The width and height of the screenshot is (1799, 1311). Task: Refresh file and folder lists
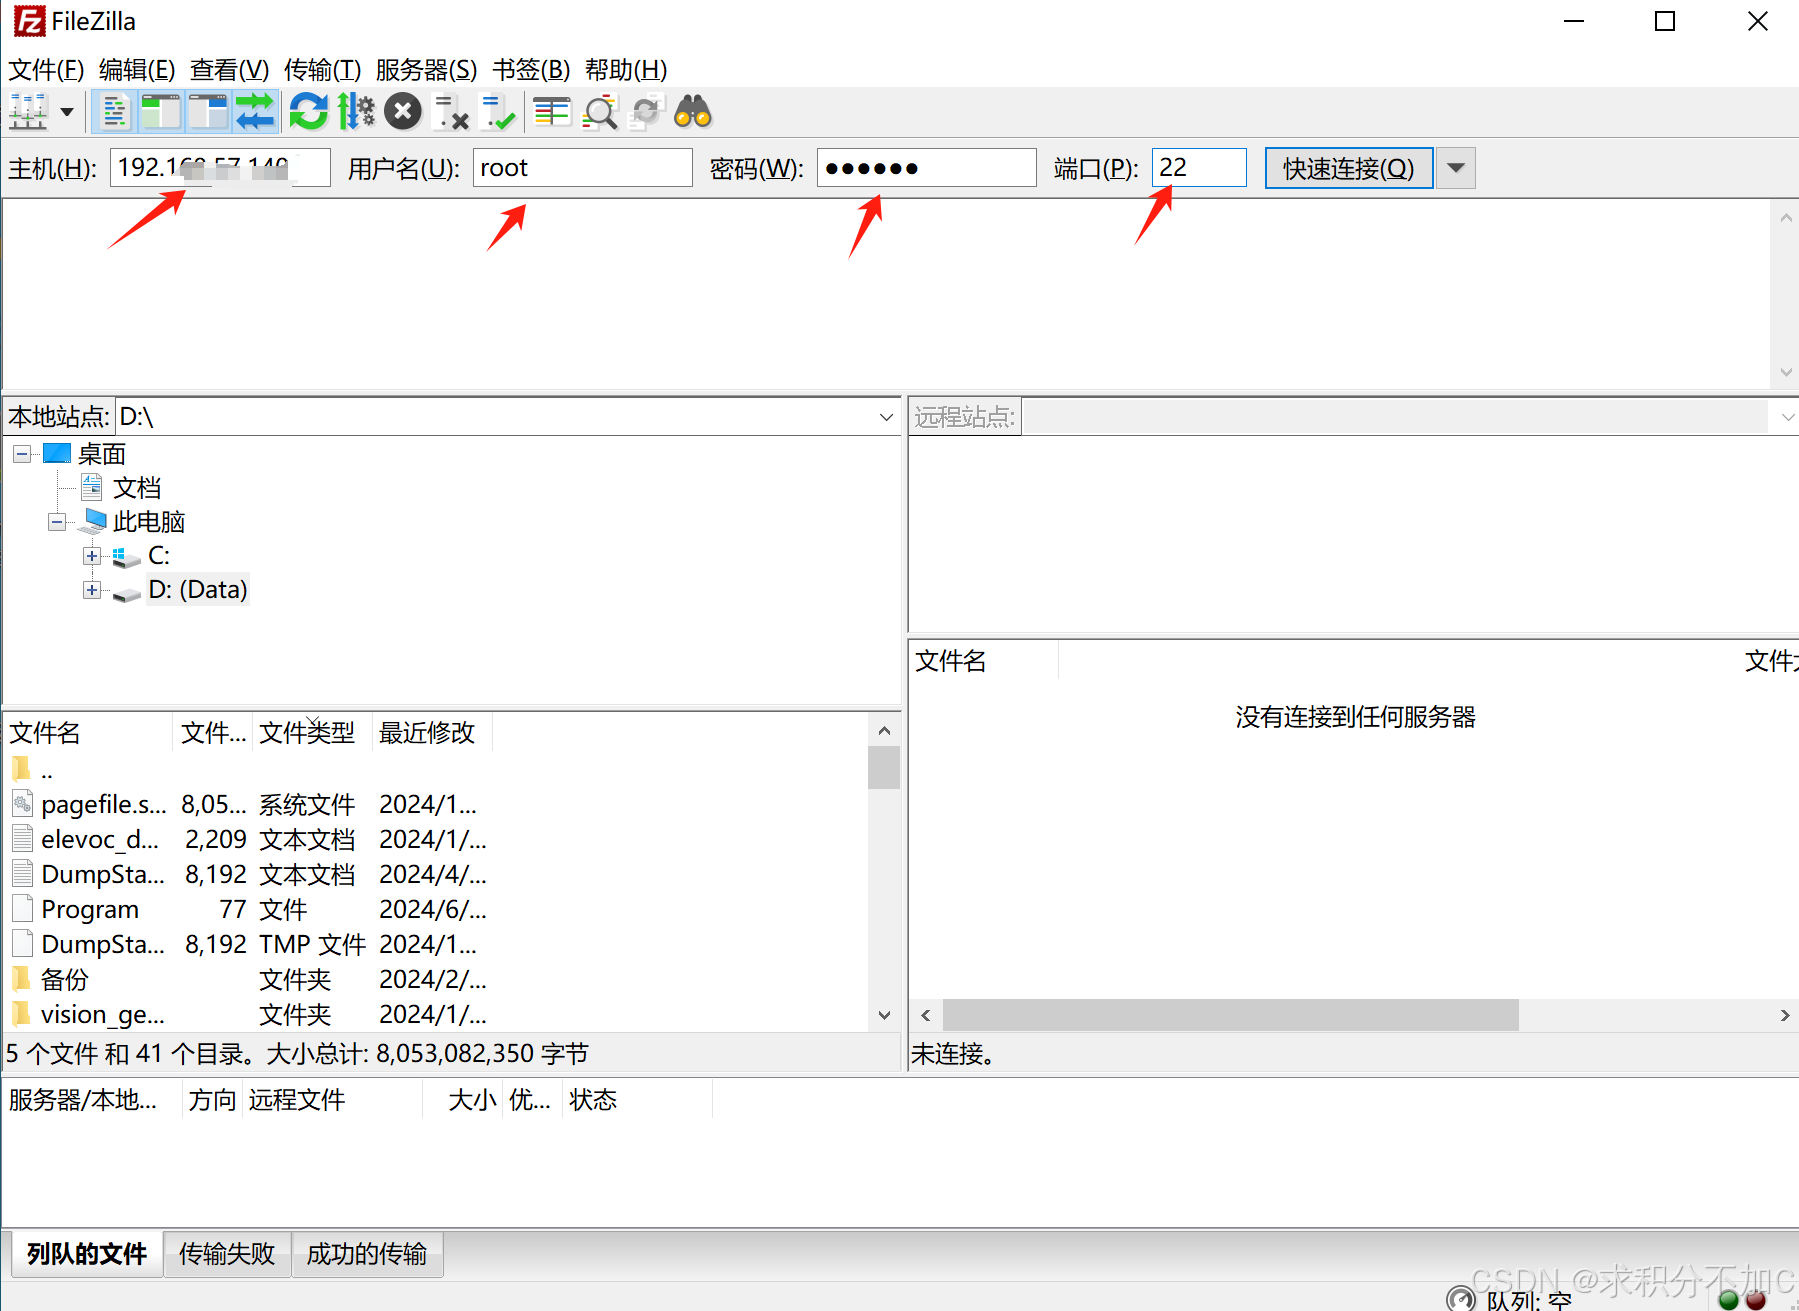click(x=309, y=112)
